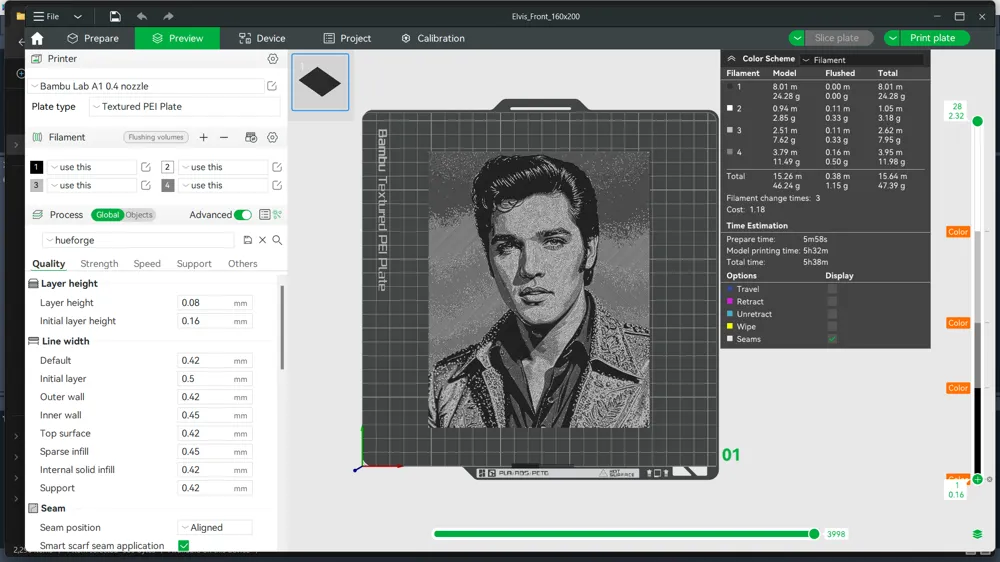
Task: Search process settings magnifier icon
Action: [x=277, y=240]
